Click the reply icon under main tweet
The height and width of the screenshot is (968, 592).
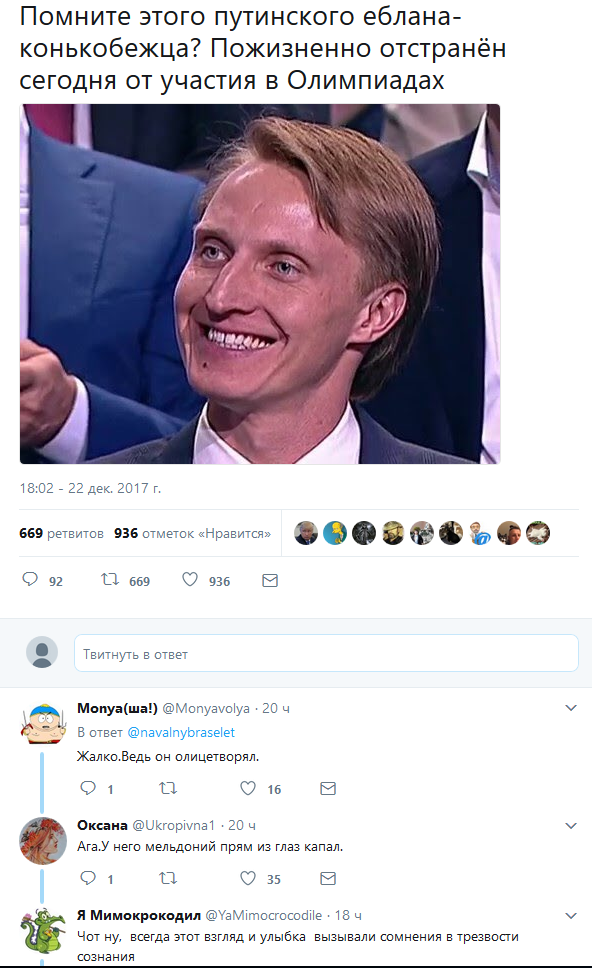point(30,579)
